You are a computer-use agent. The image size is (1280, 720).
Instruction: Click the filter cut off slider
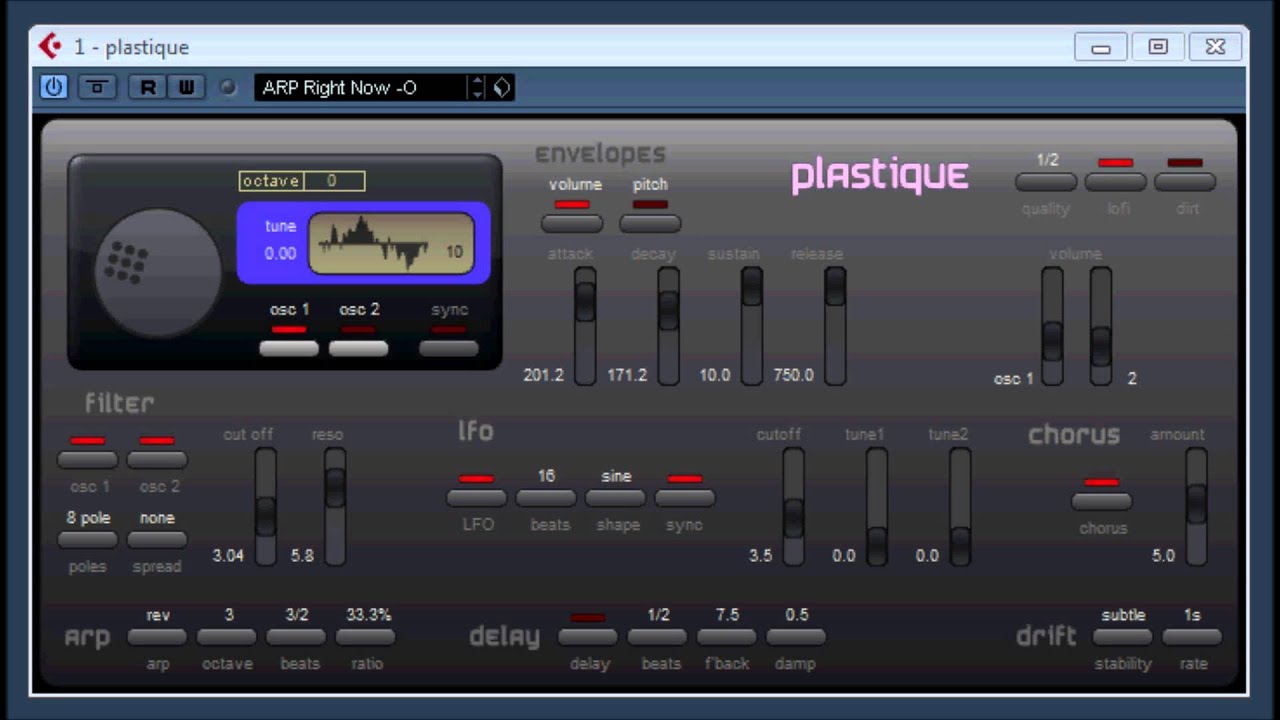(265, 506)
